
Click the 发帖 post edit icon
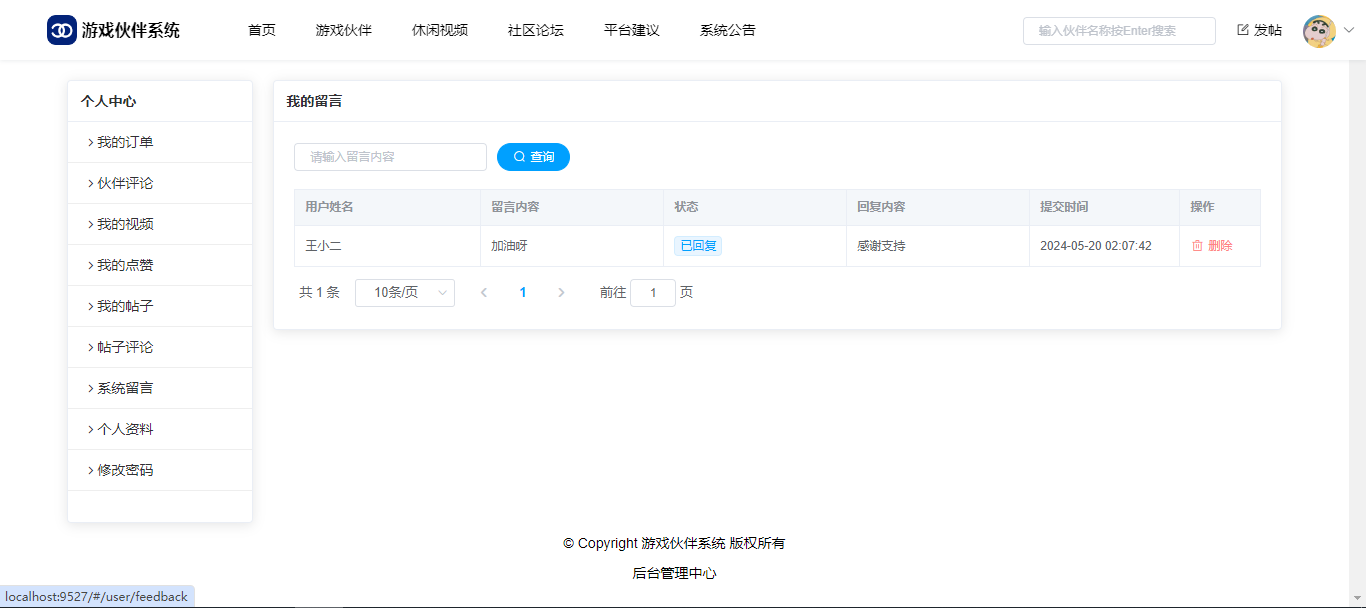(1243, 30)
